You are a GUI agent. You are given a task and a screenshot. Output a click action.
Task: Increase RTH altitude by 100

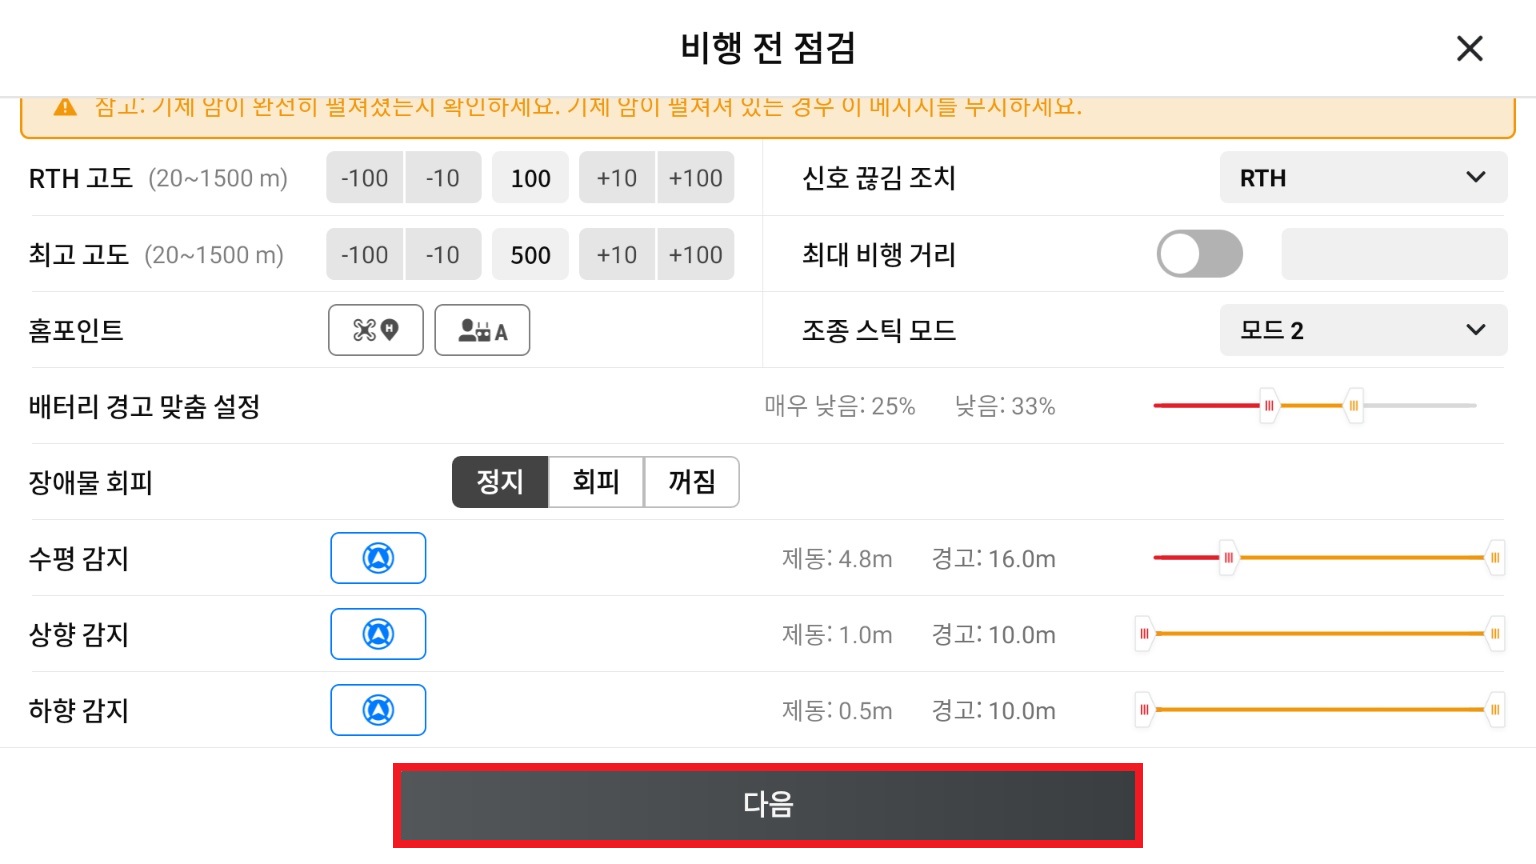point(696,177)
